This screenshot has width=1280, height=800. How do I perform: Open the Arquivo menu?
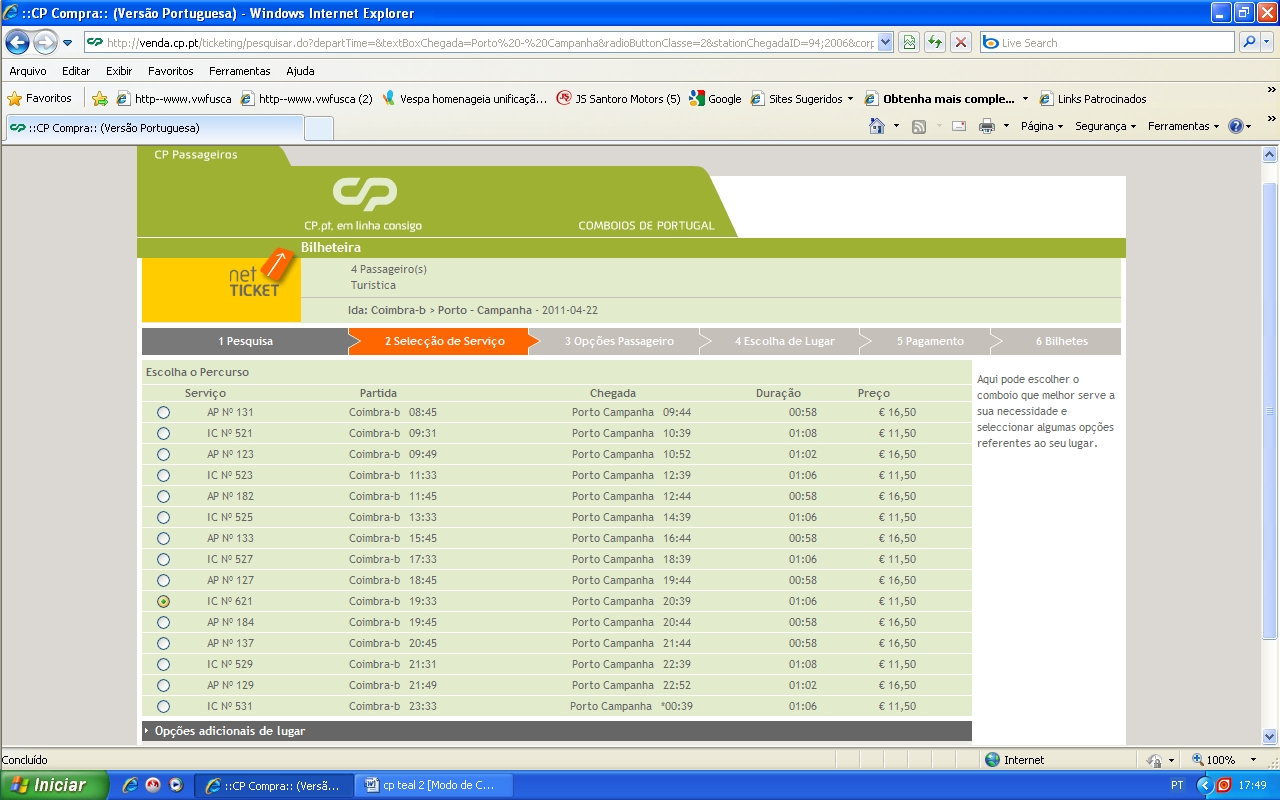(28, 71)
